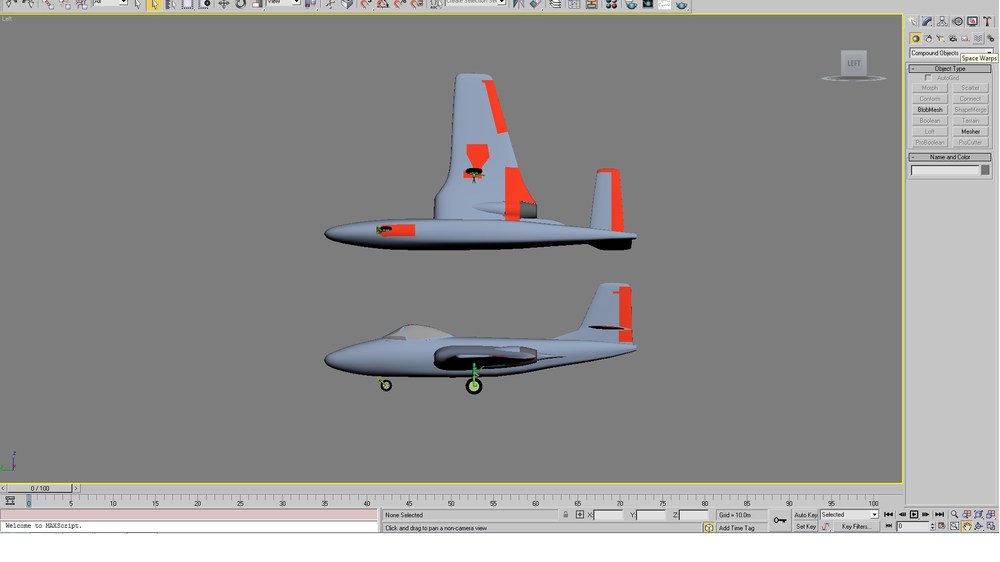Viewport: 1000px width, 562px height.
Task: Toggle the Selection Lock padlock
Action: pos(566,514)
